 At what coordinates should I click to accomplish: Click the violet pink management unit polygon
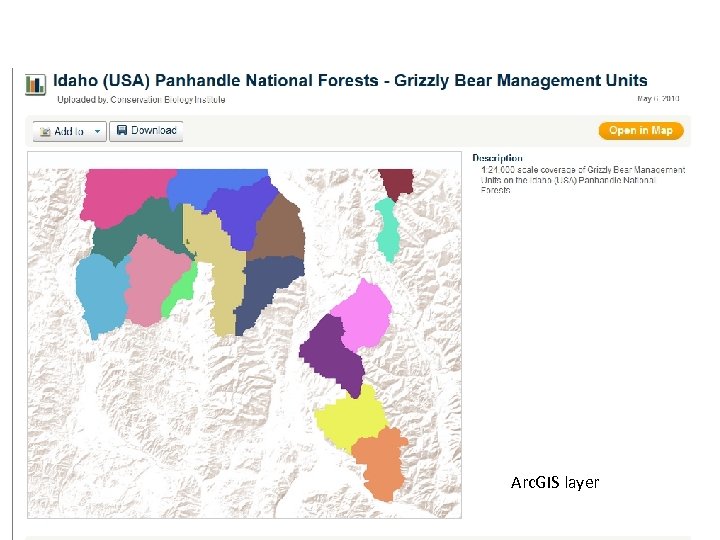click(x=365, y=315)
